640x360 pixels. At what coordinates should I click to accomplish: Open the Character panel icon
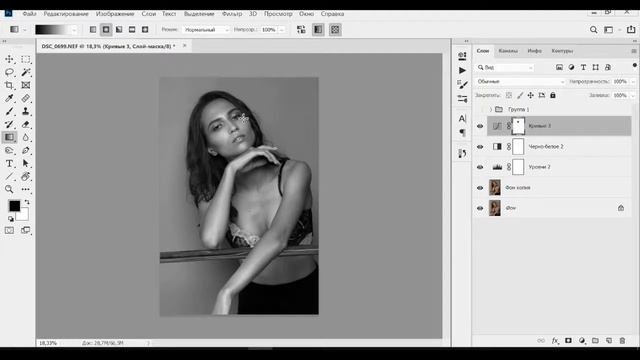462,118
